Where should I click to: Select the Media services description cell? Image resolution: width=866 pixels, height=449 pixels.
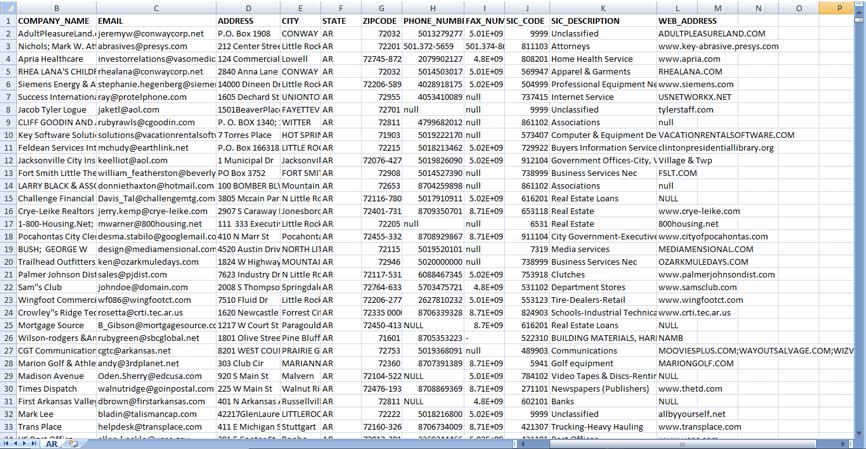click(x=603, y=250)
